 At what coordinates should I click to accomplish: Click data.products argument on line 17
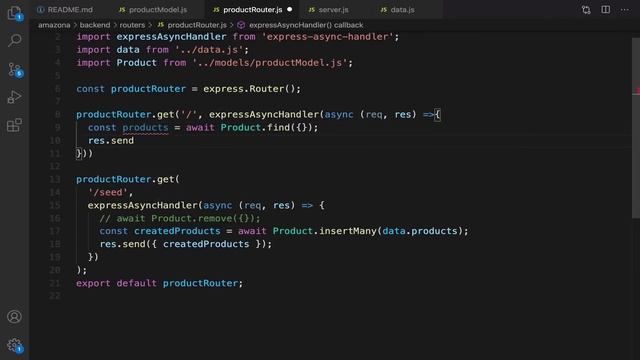coord(420,231)
